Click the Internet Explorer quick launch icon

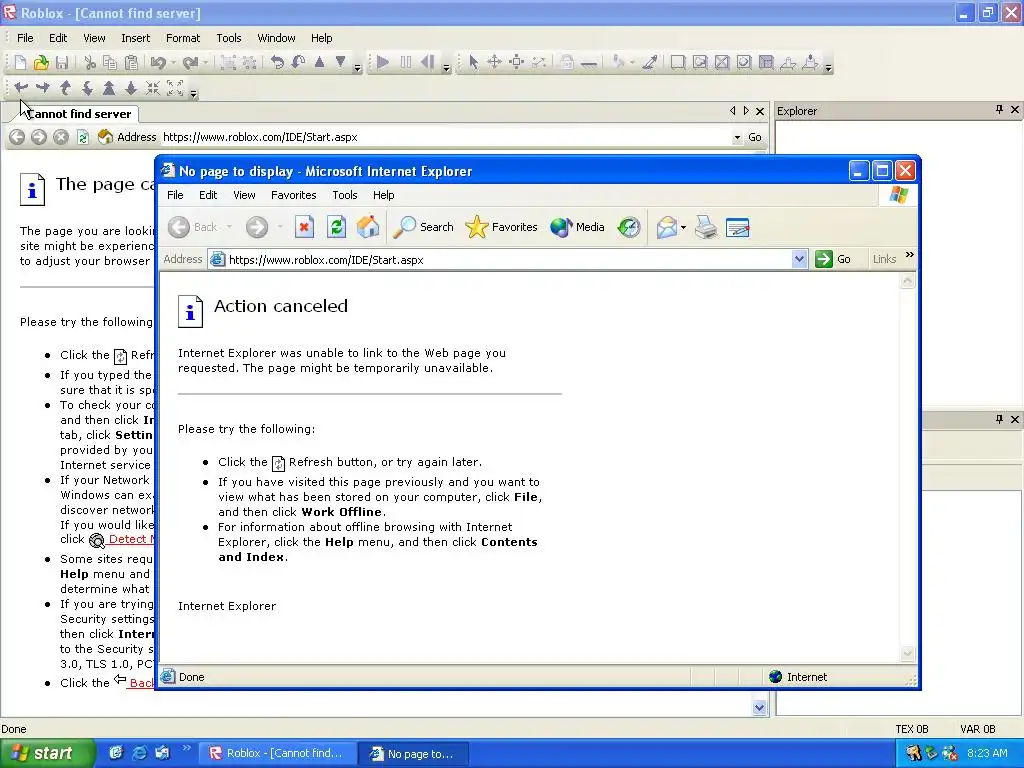click(140, 753)
